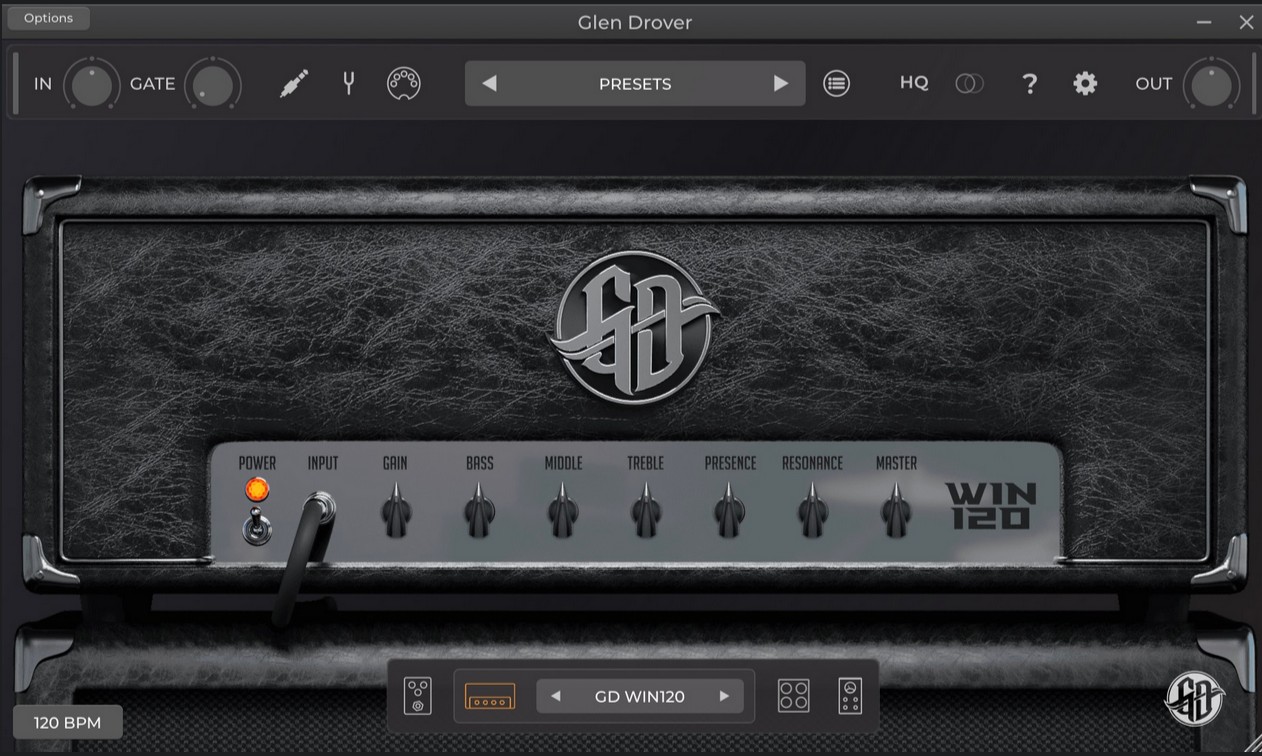Open the input jack cable settings icon
Viewport: 1262px width, 756px height.
pyautogui.click(x=294, y=83)
